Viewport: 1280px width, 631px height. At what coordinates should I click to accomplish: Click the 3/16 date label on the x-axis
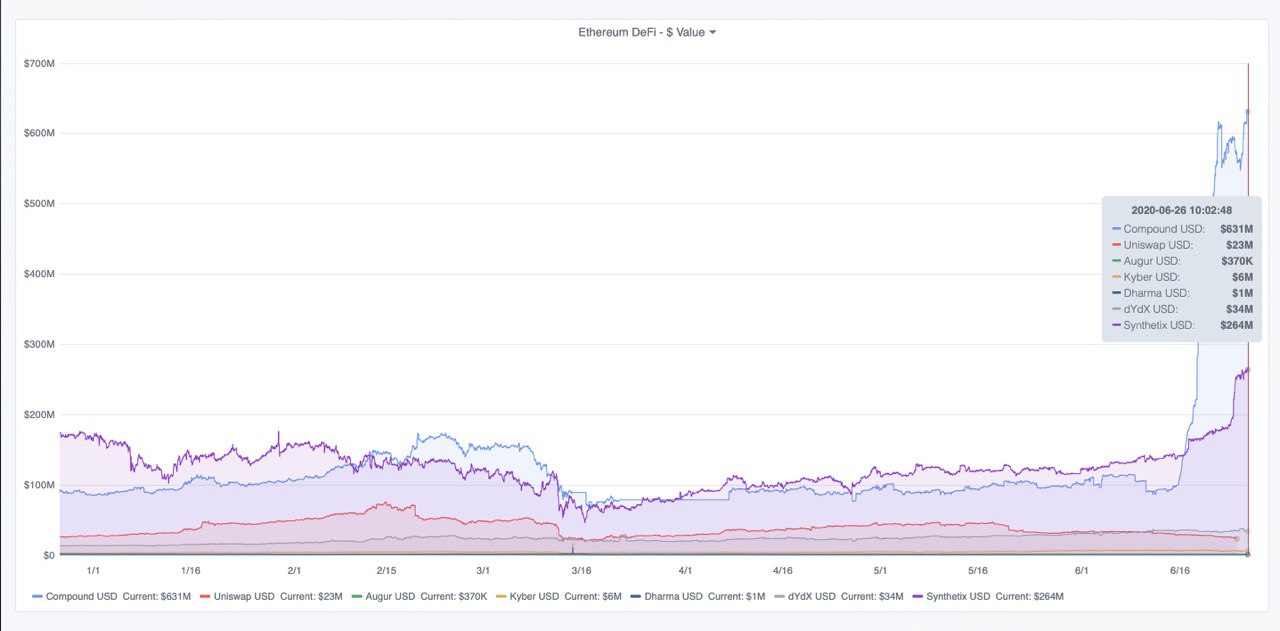coord(581,570)
